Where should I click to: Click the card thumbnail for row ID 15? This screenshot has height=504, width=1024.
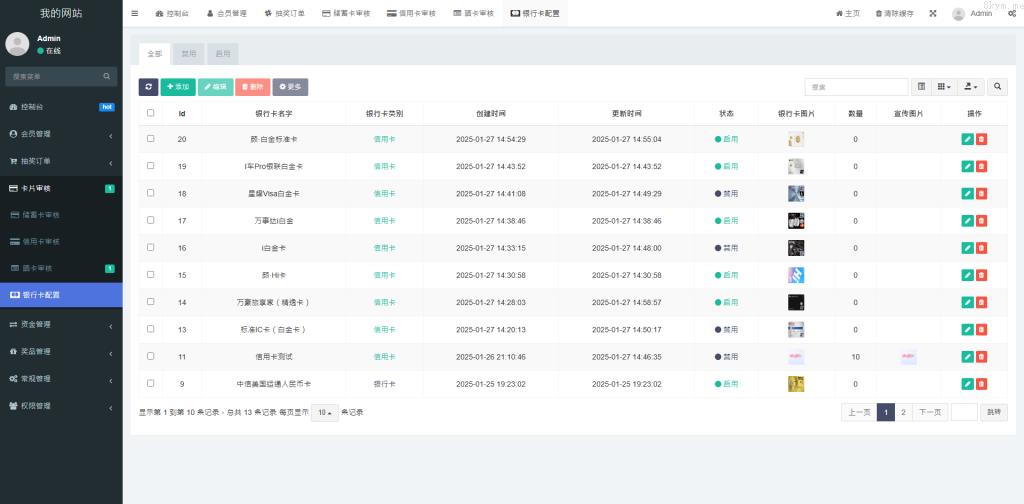click(796, 275)
